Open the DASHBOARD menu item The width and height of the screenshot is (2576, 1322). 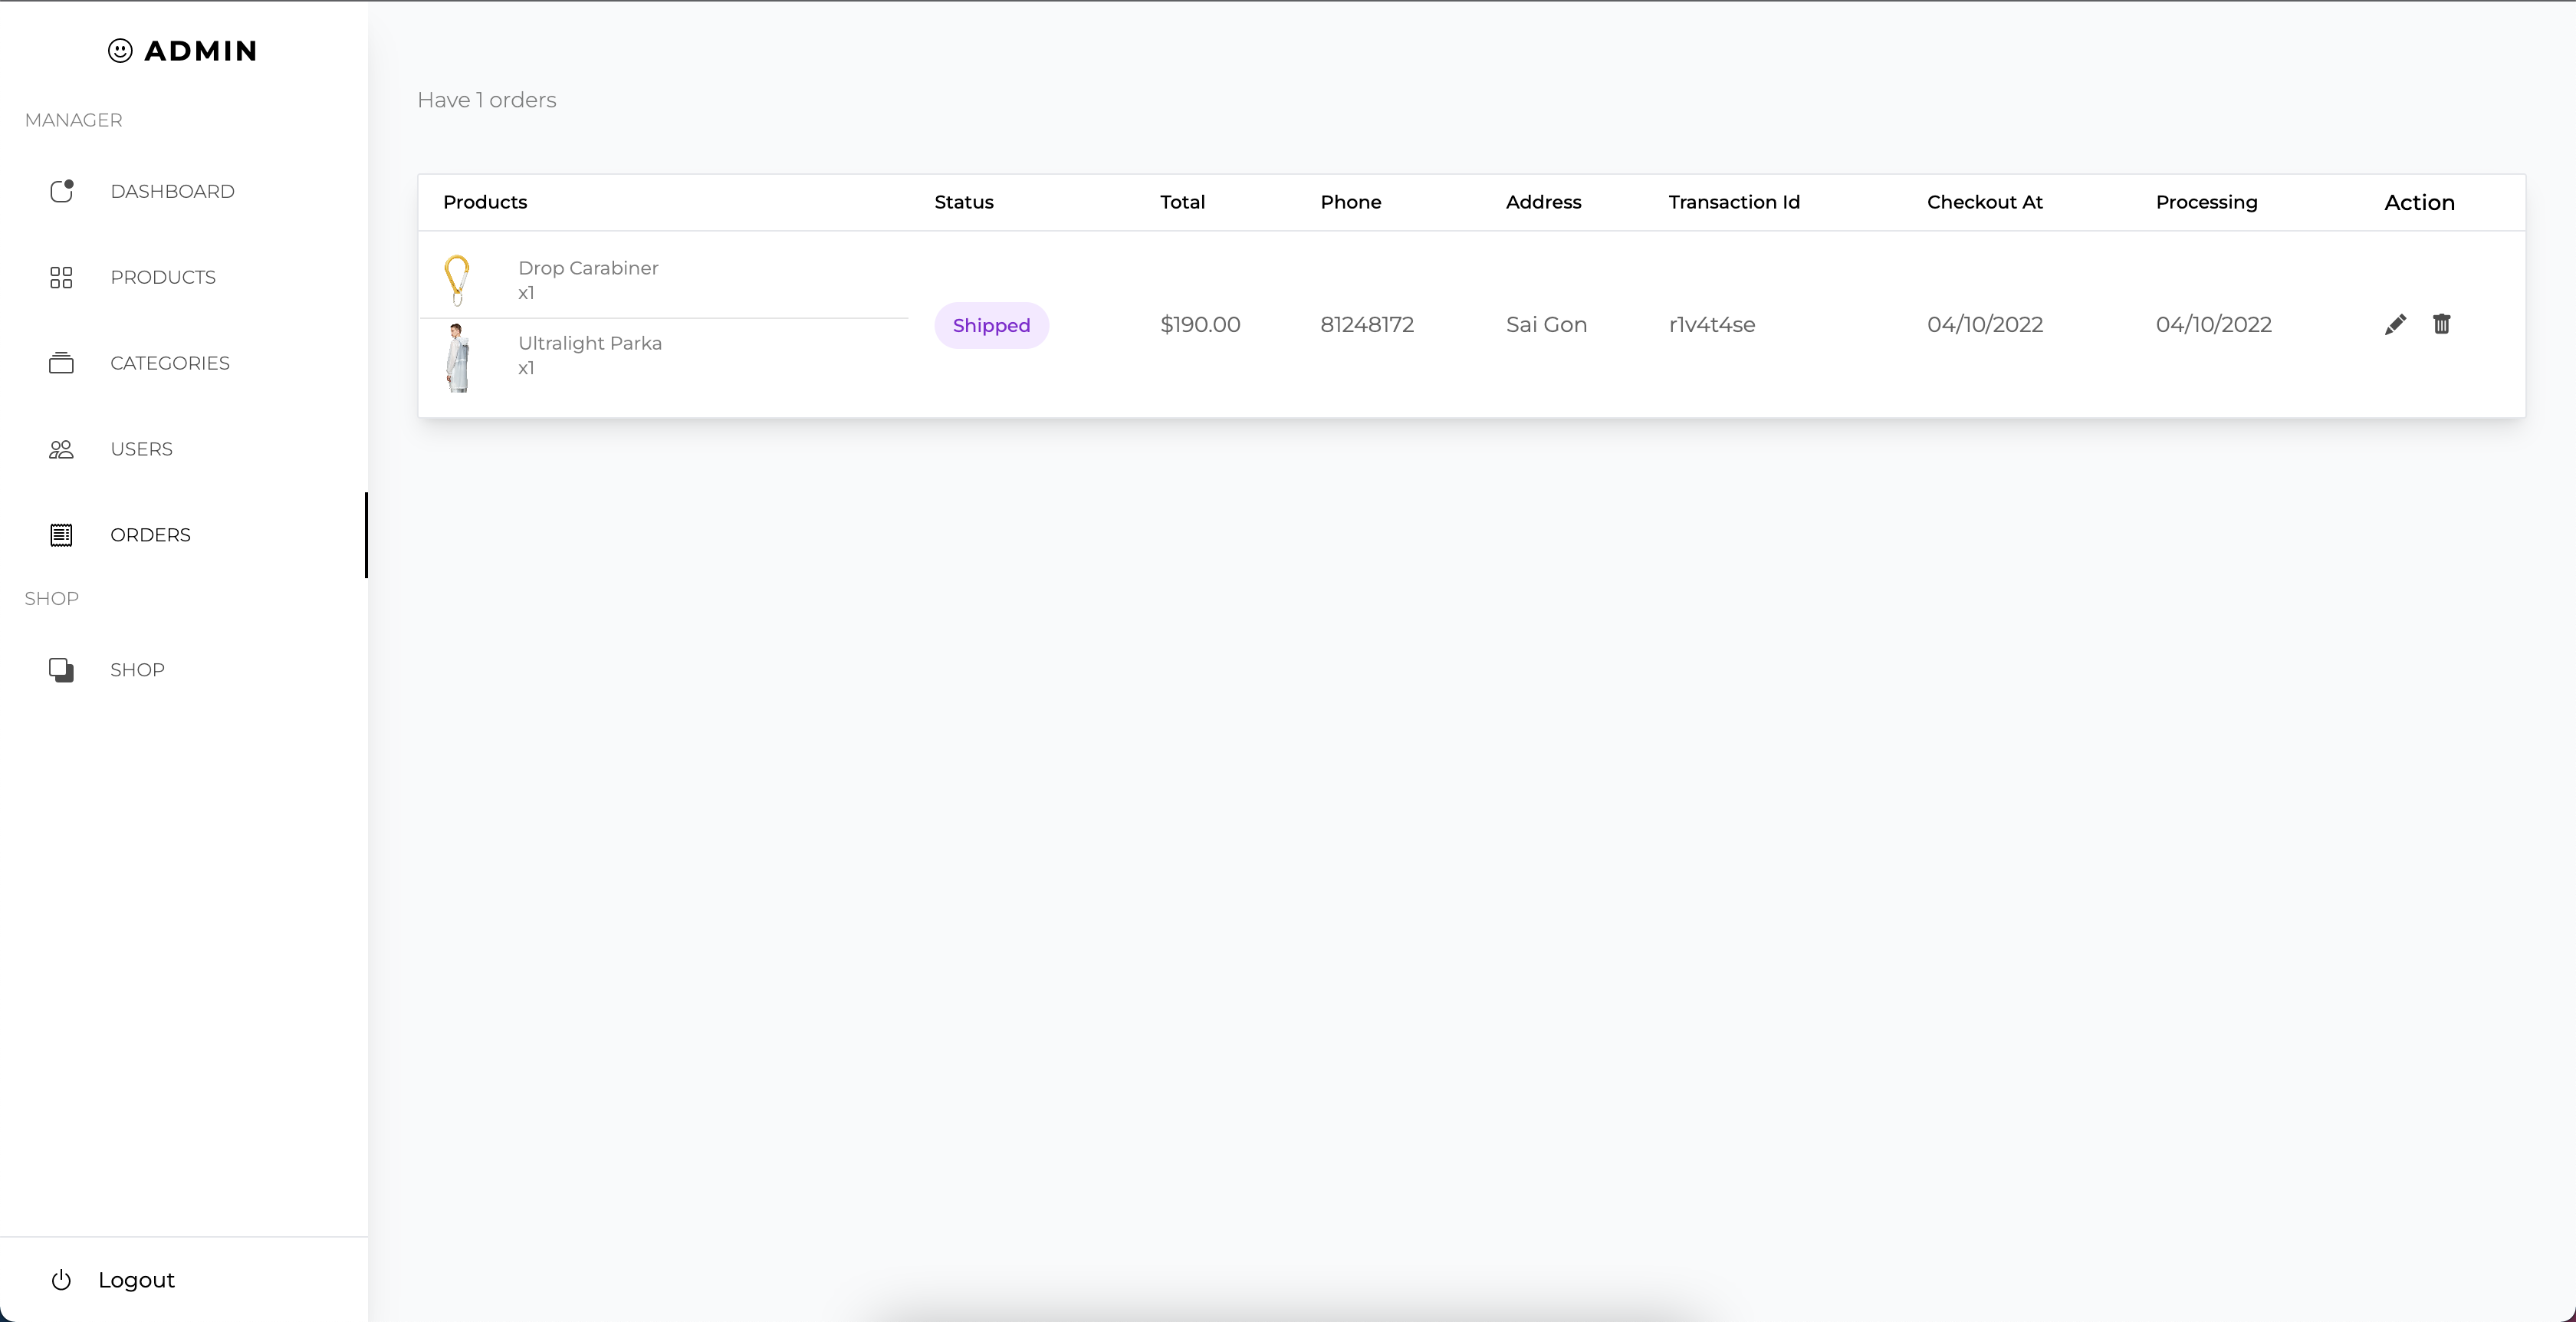(184, 191)
